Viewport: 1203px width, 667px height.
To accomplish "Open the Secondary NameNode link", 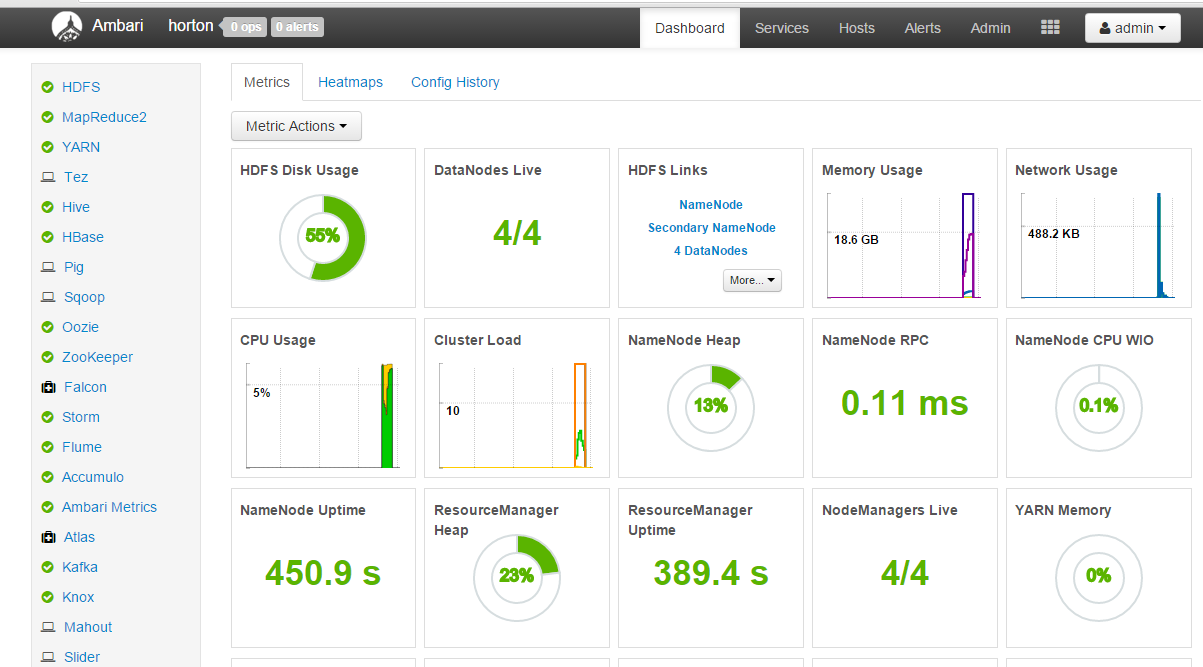I will pos(711,228).
